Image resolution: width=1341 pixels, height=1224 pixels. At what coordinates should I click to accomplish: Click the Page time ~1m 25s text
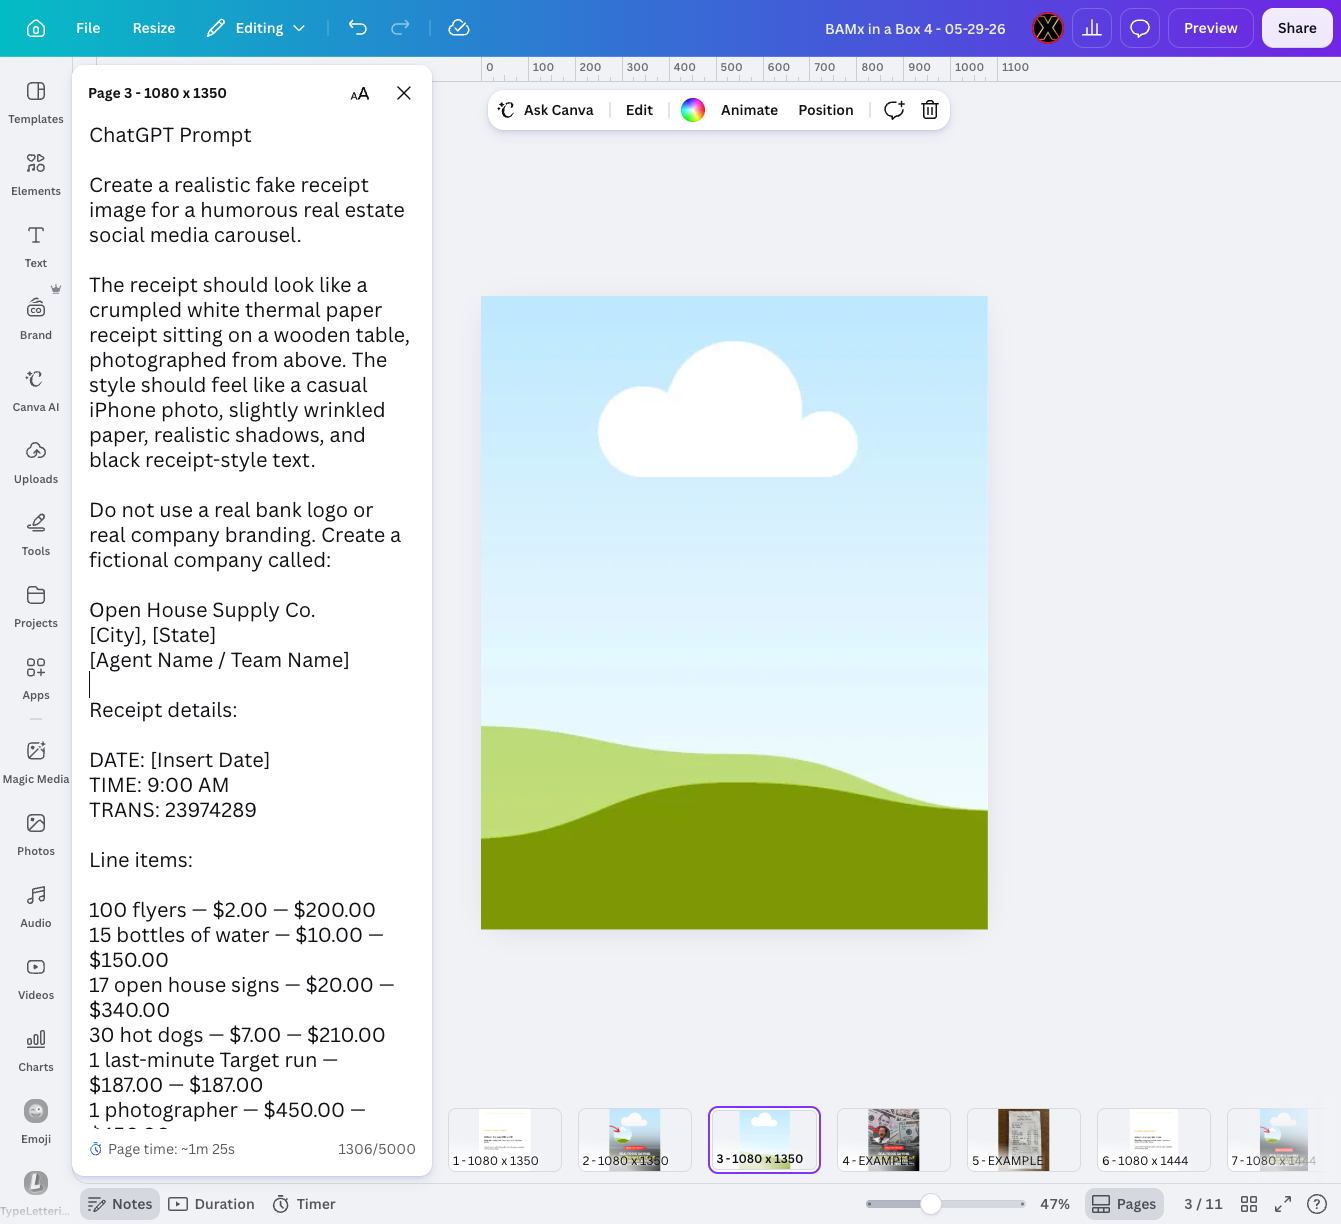click(x=171, y=1149)
